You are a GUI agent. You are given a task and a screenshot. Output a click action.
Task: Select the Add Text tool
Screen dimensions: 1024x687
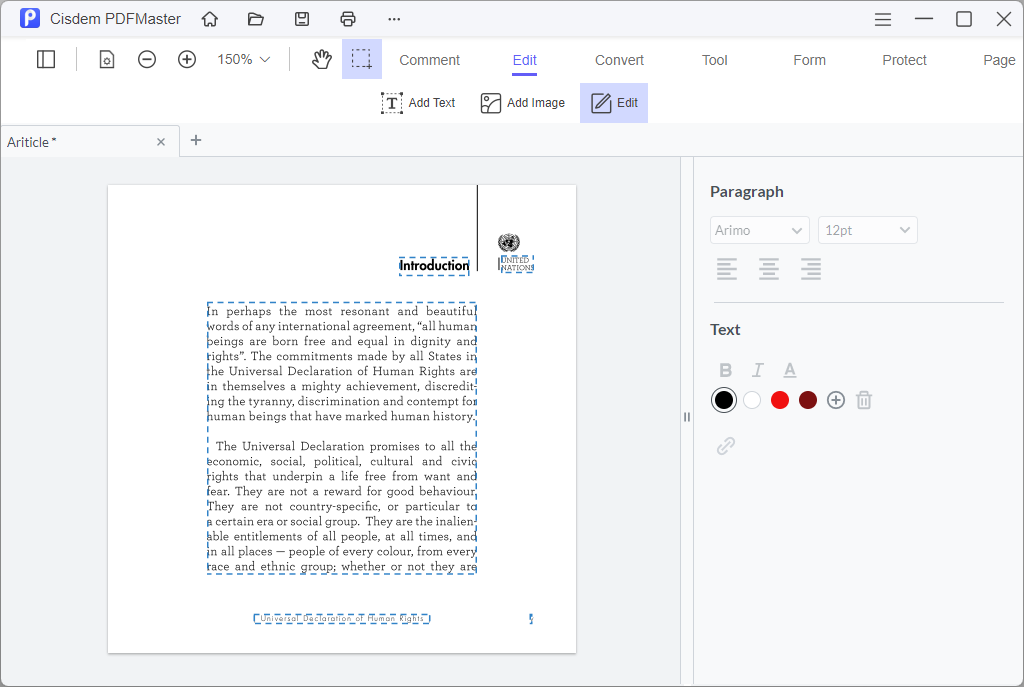(x=418, y=102)
